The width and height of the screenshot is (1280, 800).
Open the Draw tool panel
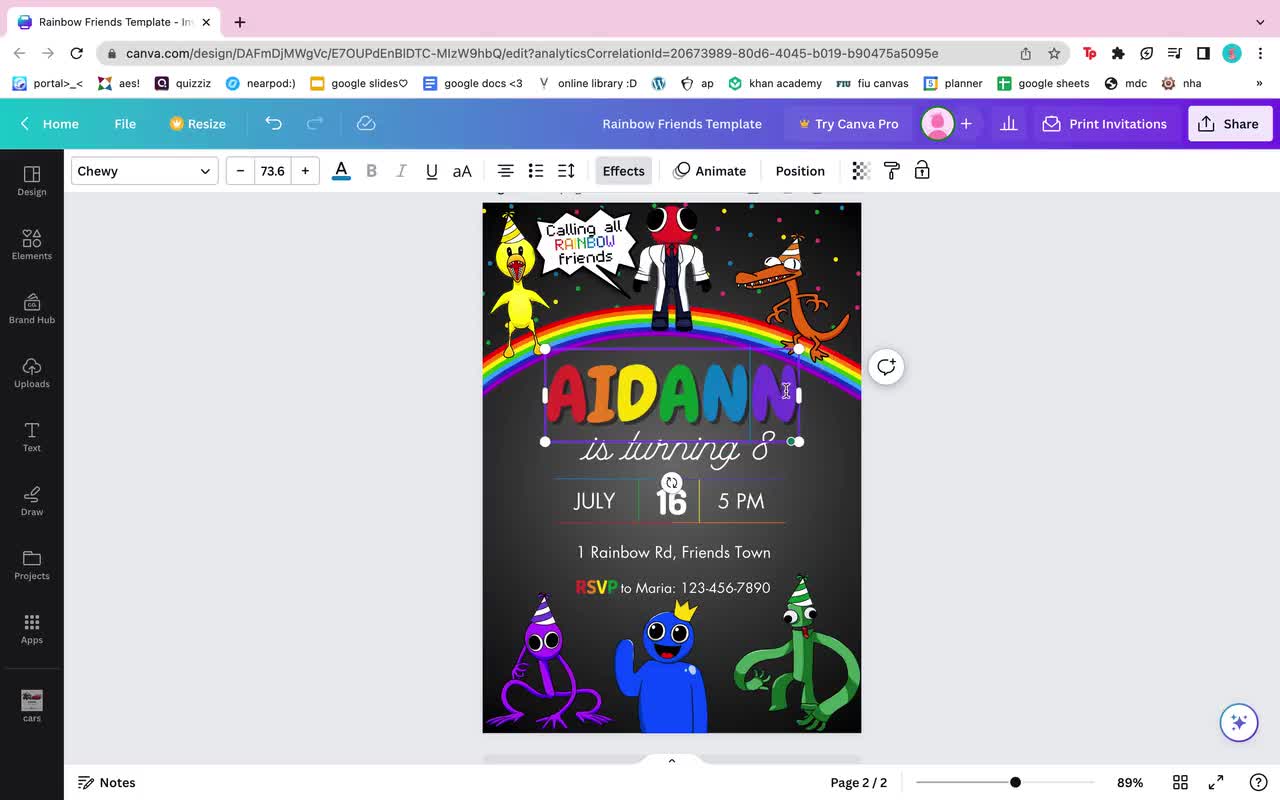click(32, 501)
